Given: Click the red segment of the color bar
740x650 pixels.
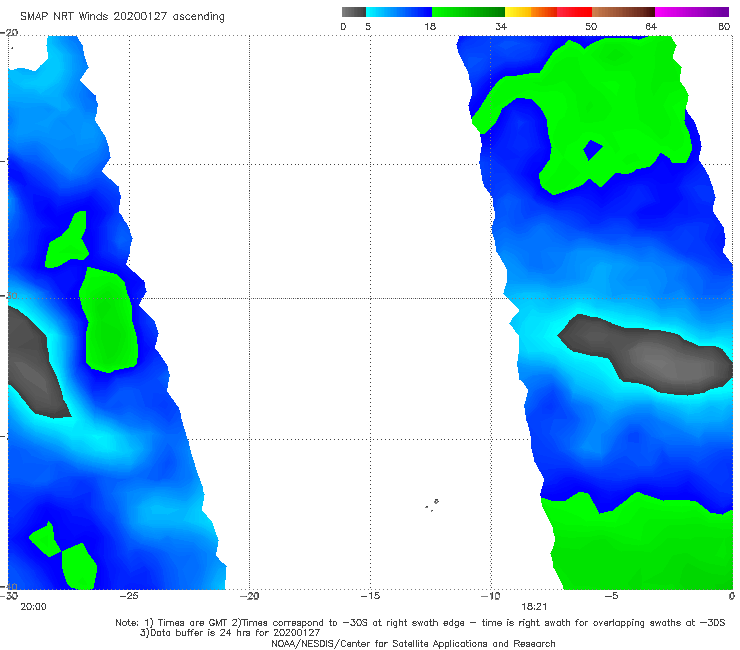Looking at the screenshot, I should tap(574, 12).
